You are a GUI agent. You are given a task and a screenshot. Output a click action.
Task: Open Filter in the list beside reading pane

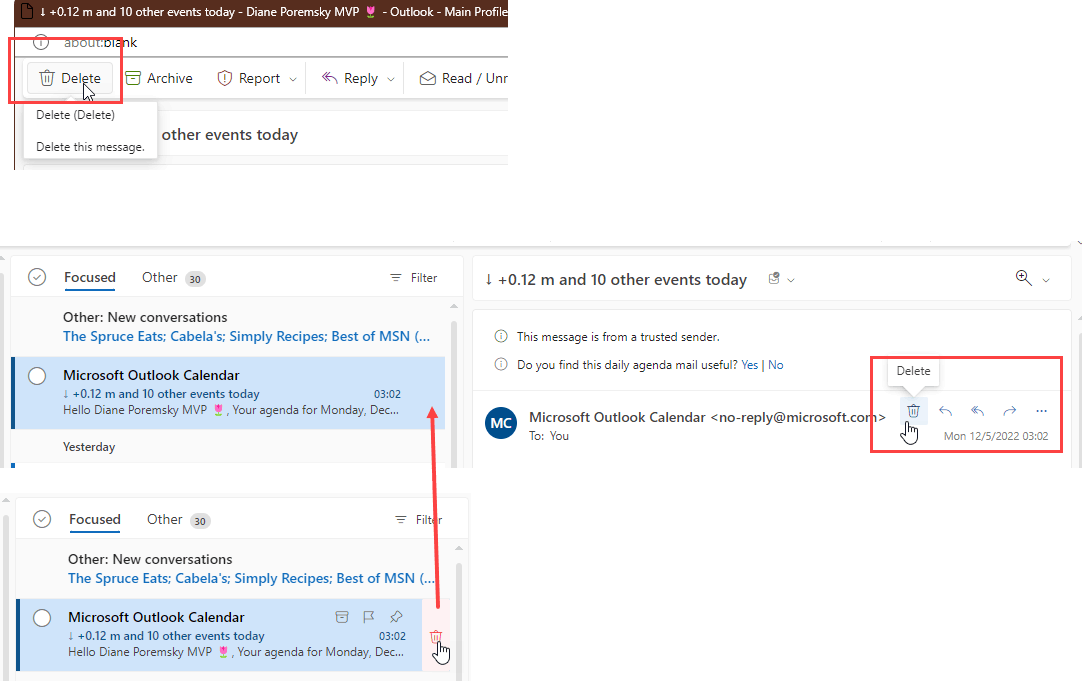(414, 277)
